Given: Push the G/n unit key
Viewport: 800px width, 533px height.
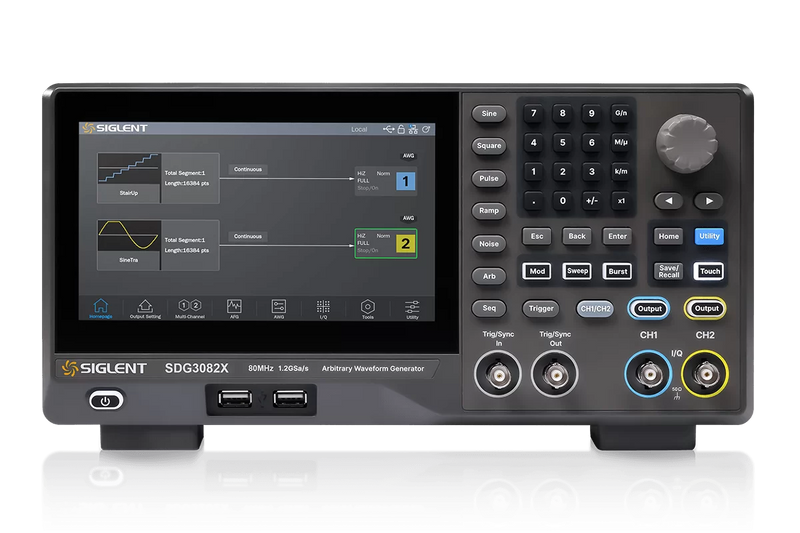Looking at the screenshot, I should click(x=621, y=113).
